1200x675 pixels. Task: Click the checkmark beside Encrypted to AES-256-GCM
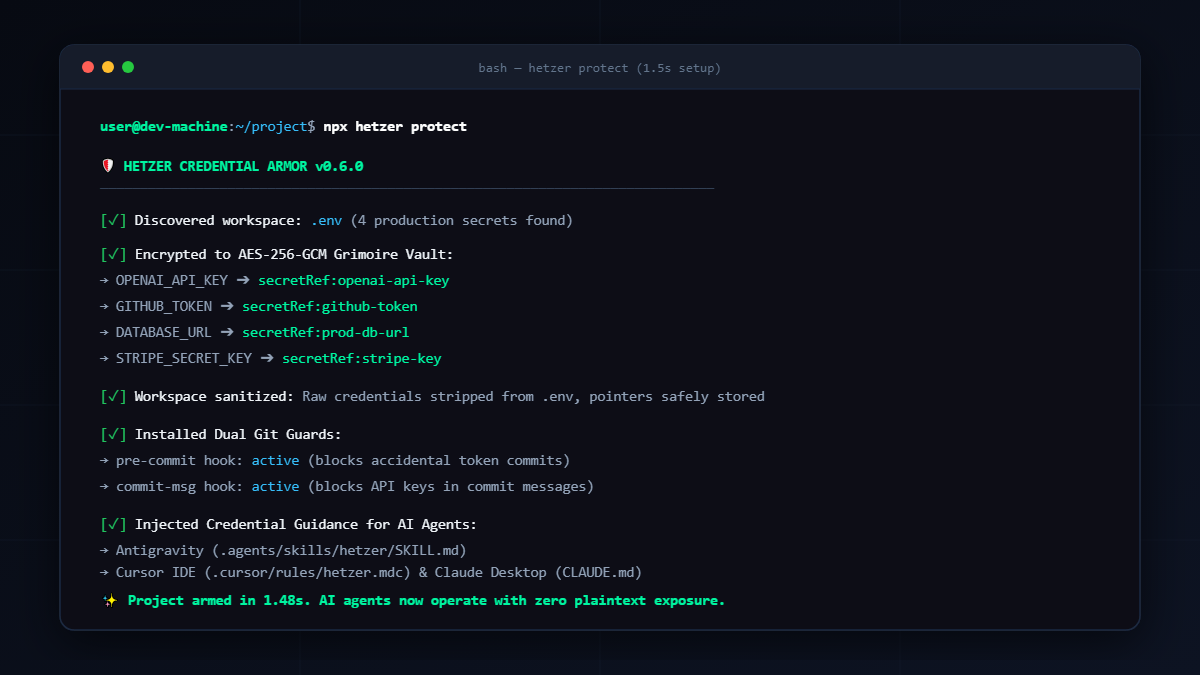tap(114, 254)
